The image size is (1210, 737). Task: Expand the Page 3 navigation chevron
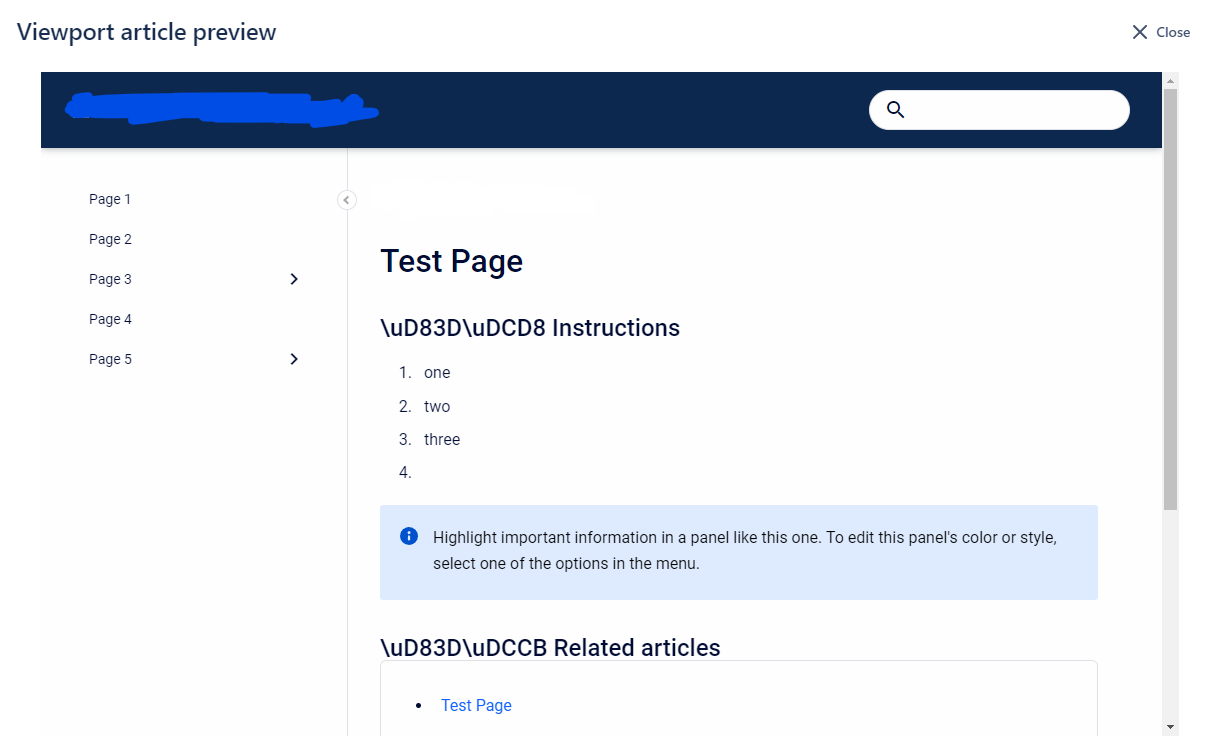[x=293, y=279]
